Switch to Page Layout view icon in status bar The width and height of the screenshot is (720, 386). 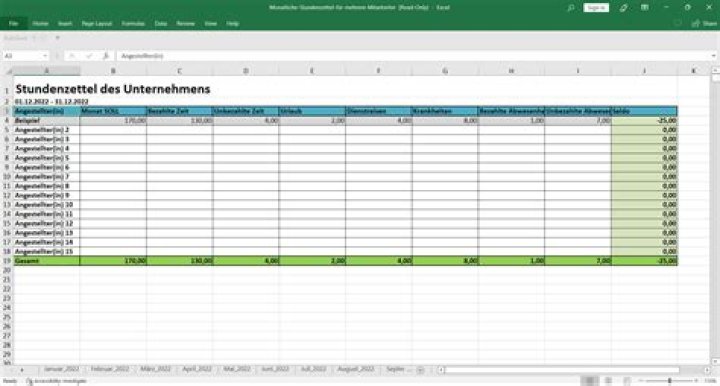pos(608,381)
